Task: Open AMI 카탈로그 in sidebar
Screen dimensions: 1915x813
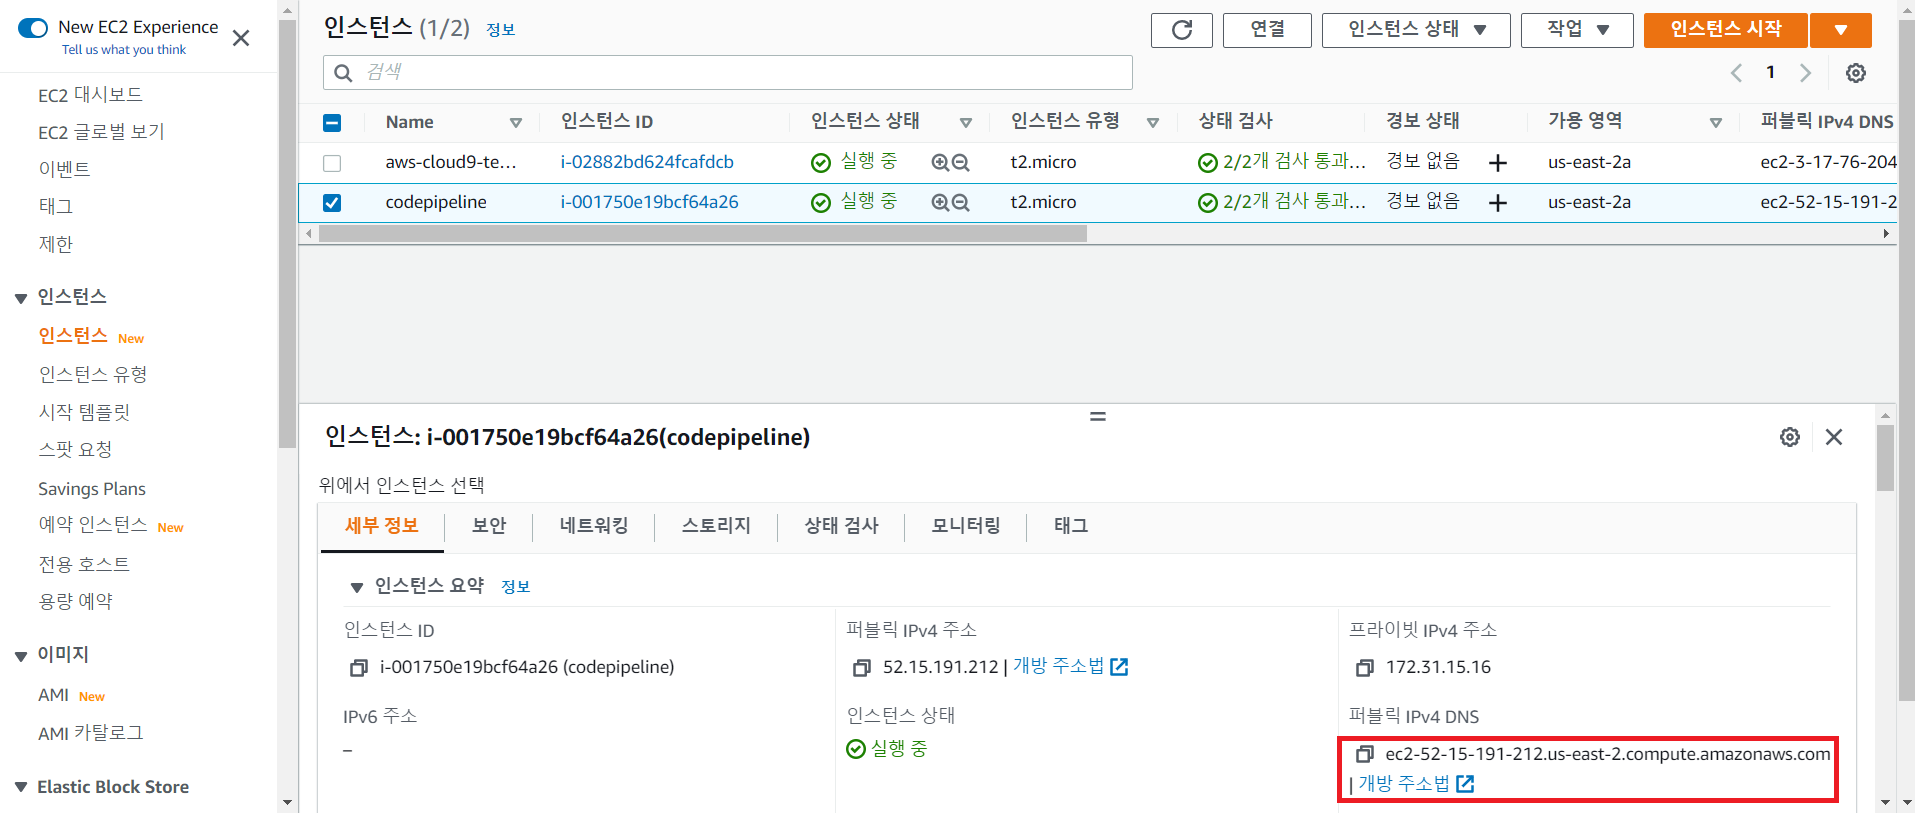Action: pos(90,733)
